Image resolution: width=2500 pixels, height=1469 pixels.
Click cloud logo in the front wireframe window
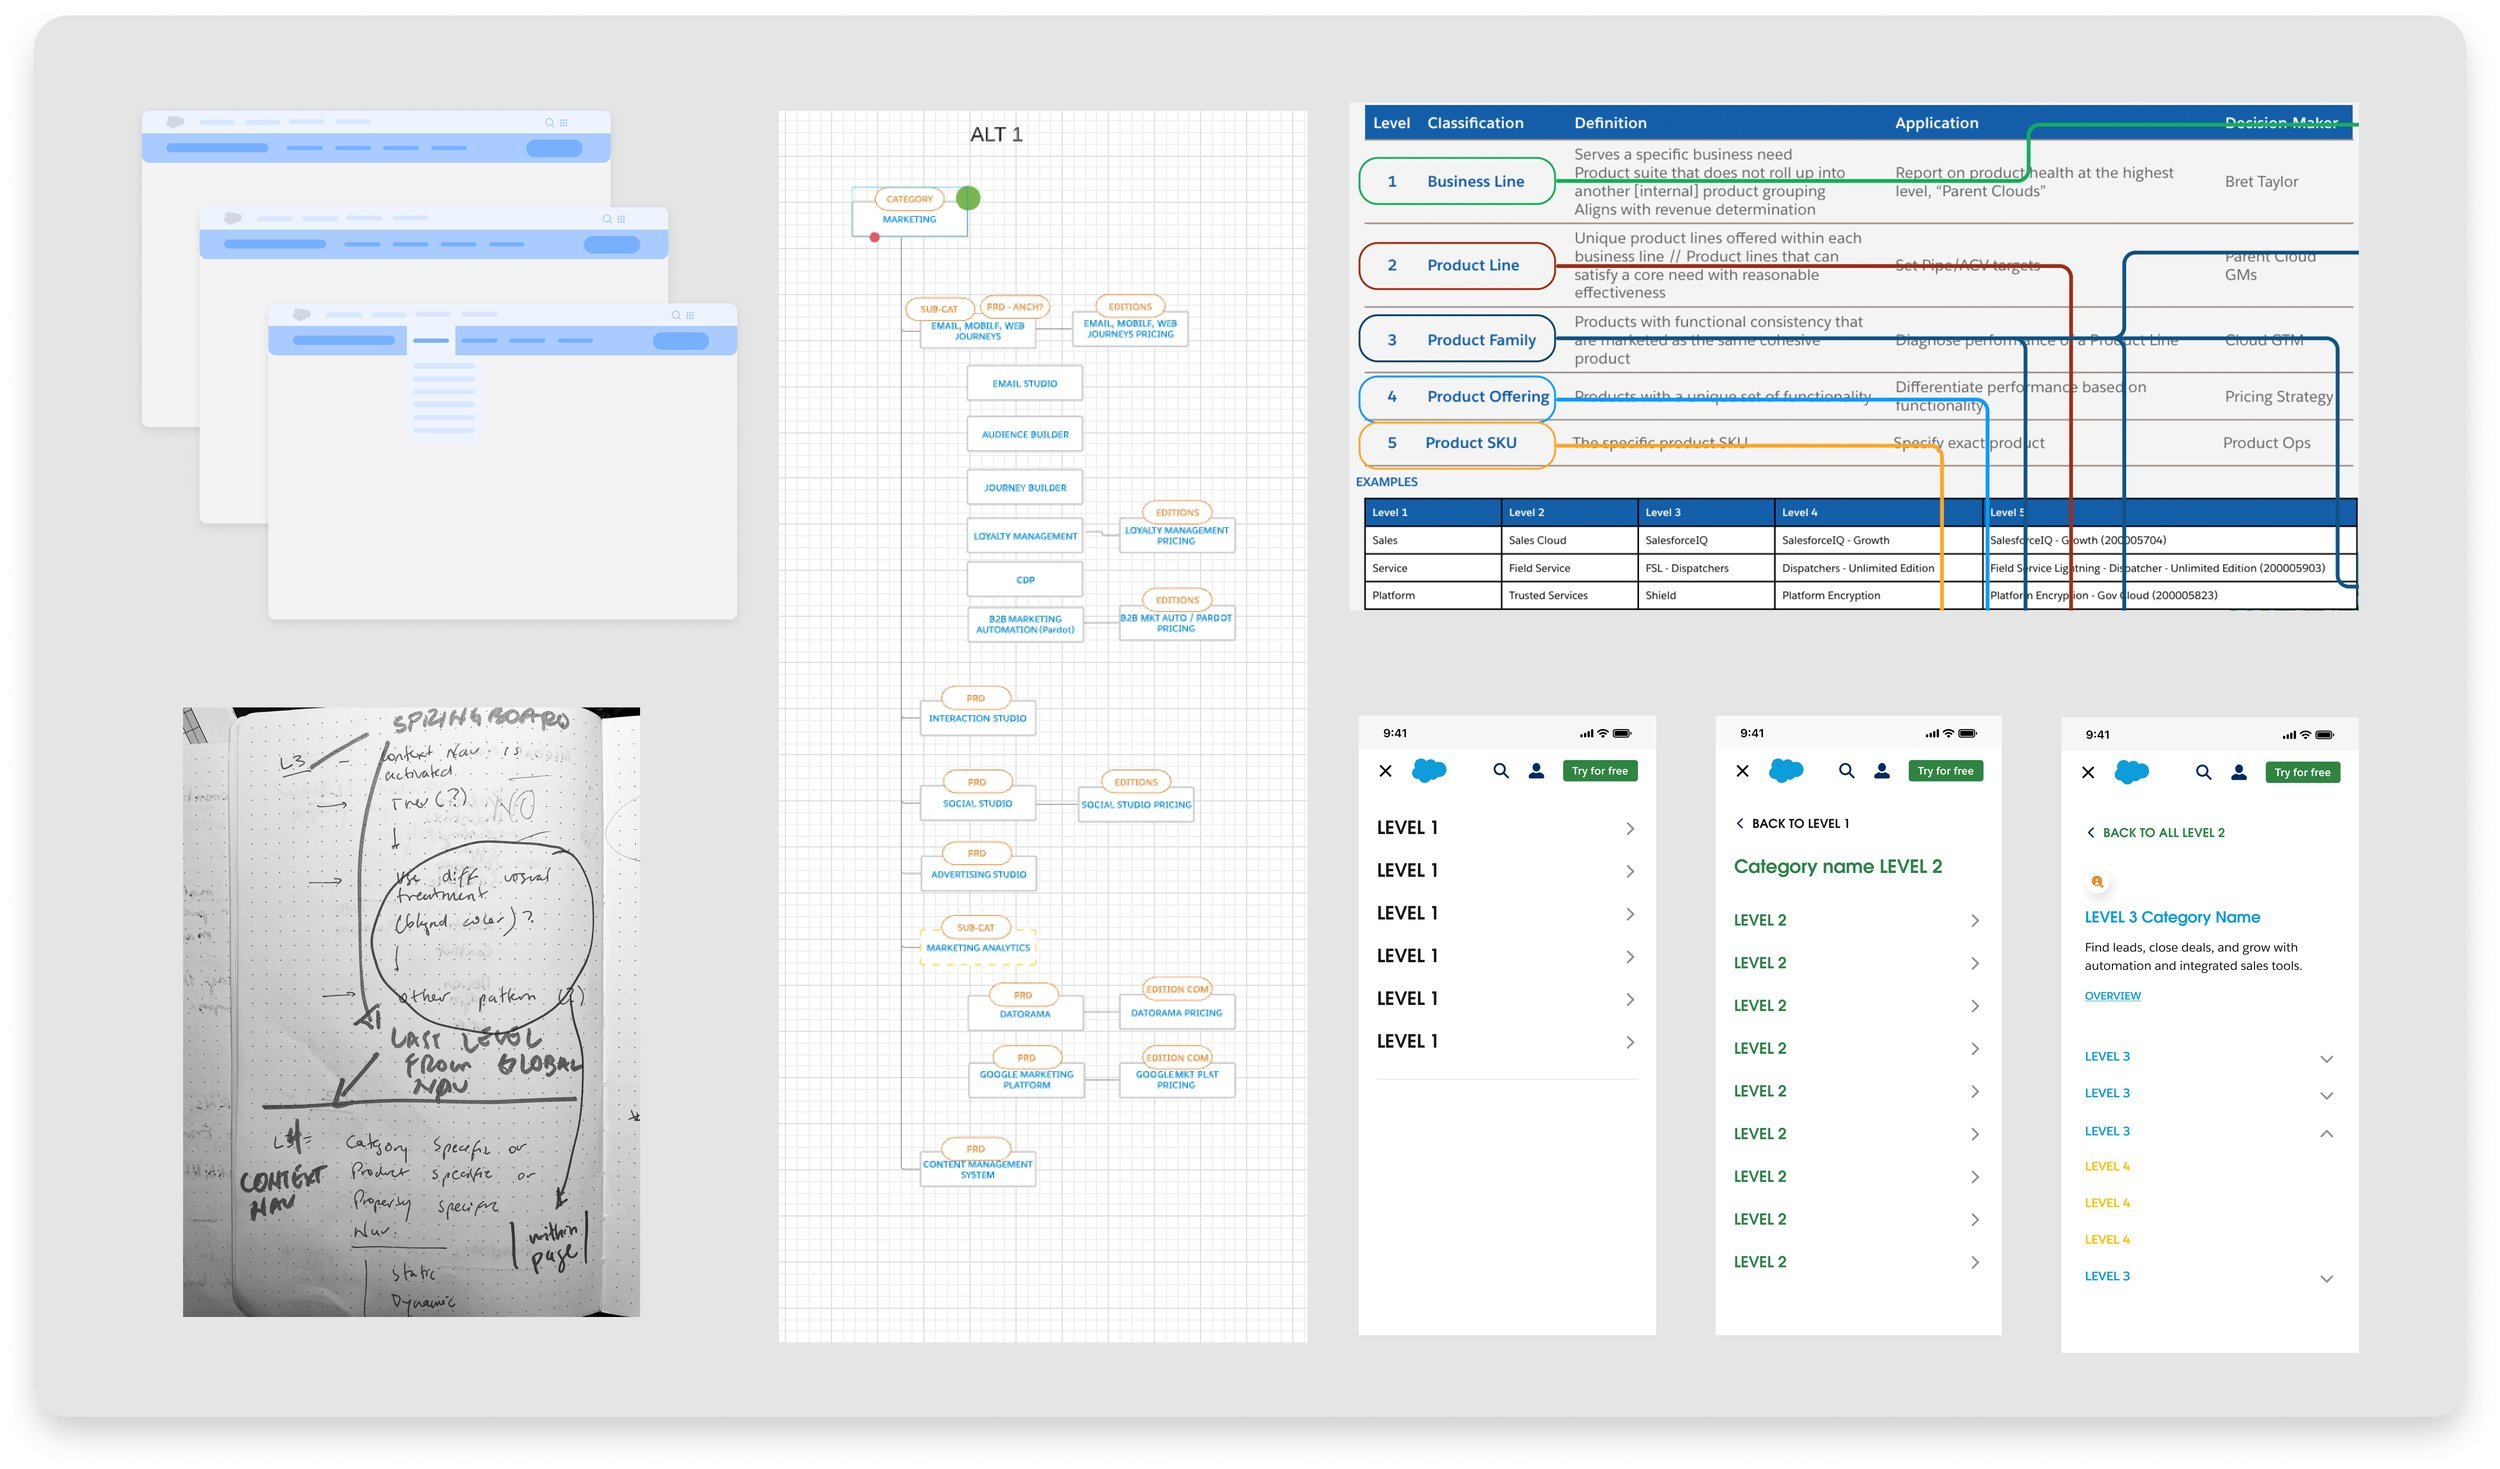(x=302, y=314)
